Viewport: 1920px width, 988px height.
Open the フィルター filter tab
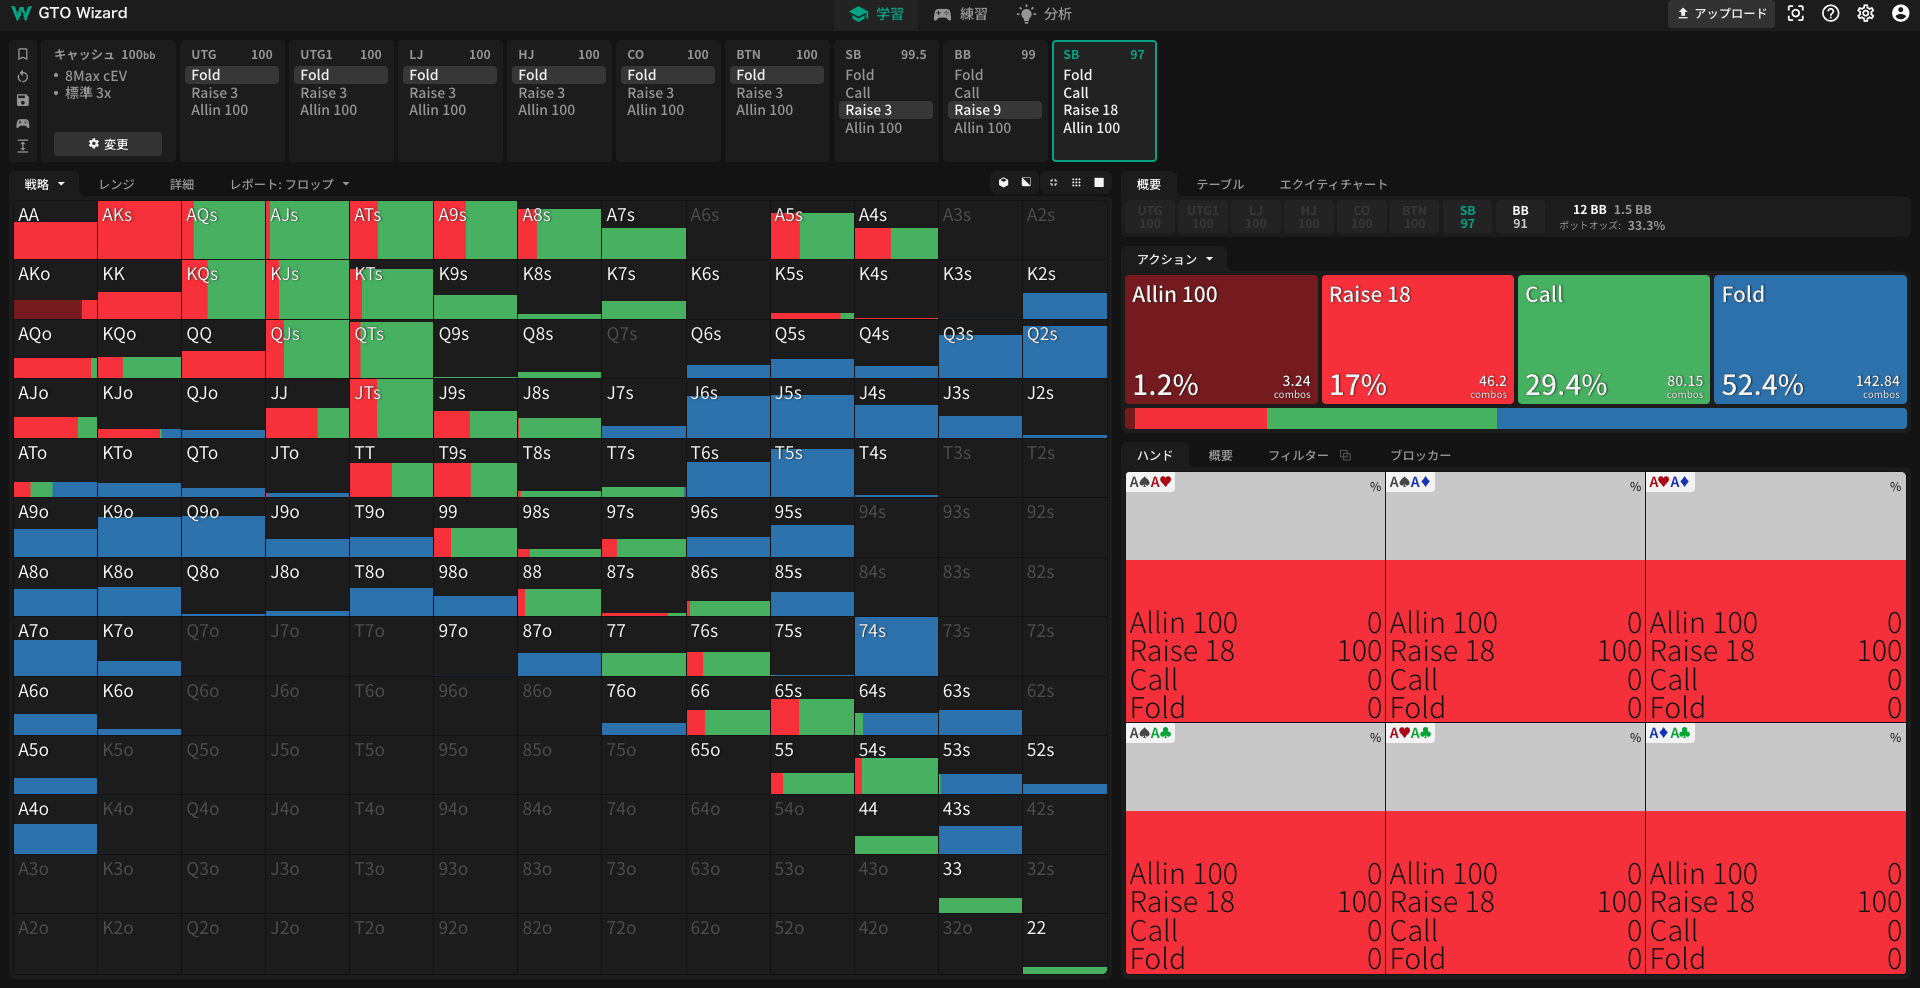(x=1298, y=455)
